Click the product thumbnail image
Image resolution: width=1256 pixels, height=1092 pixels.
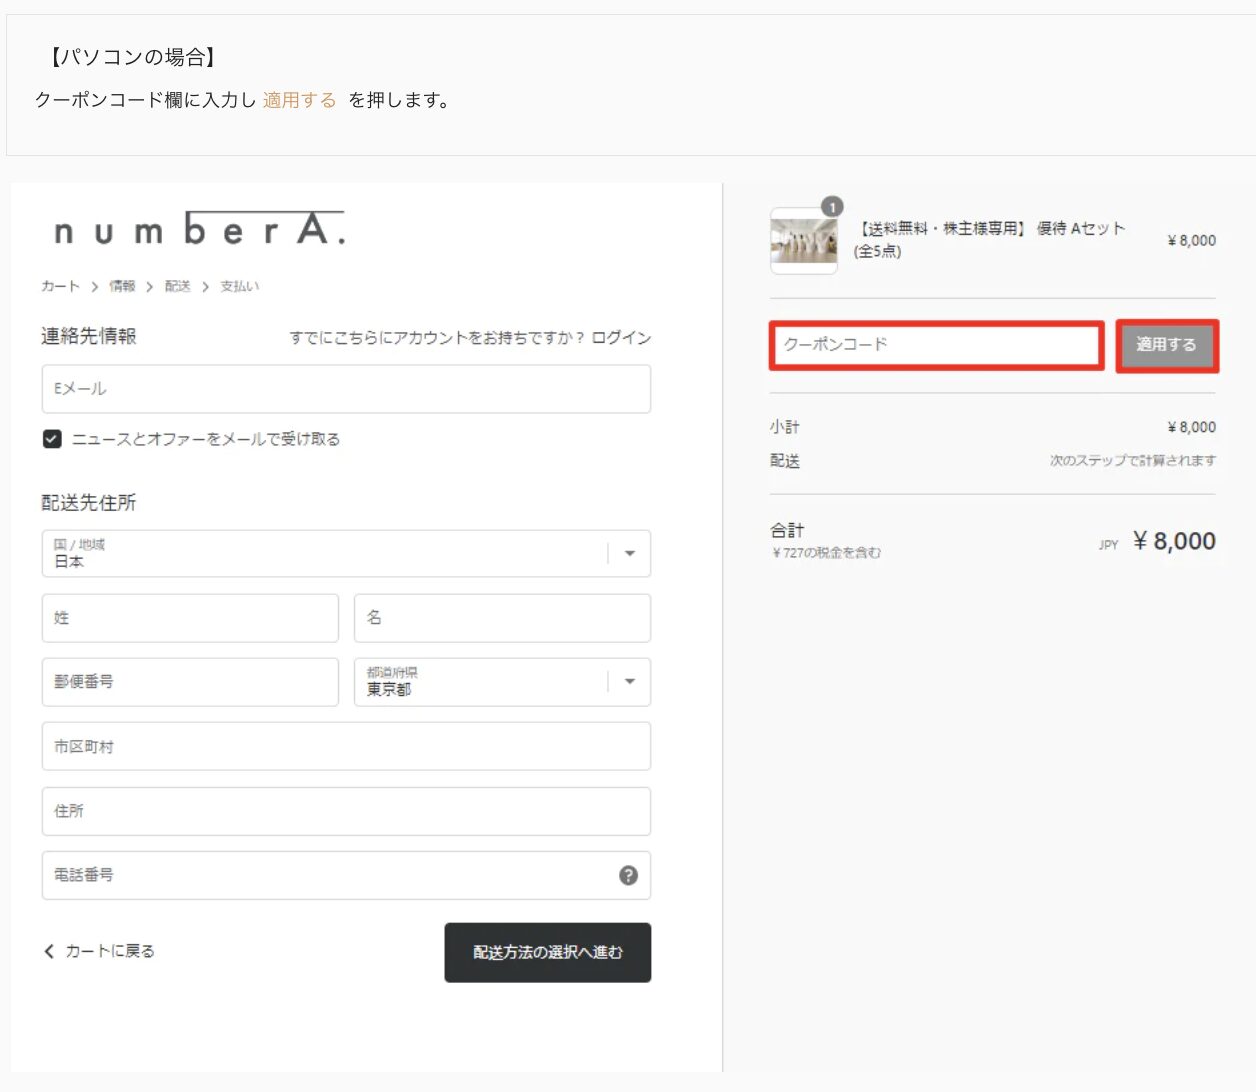(x=803, y=241)
